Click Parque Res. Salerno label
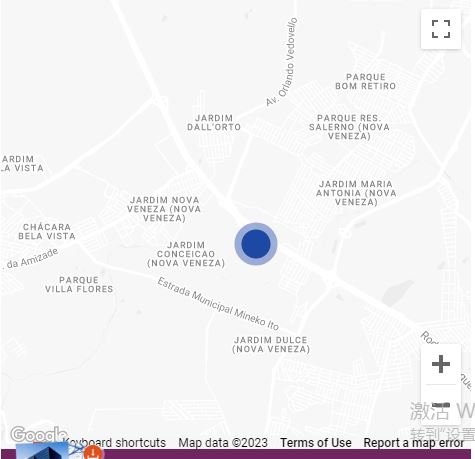 349,127
